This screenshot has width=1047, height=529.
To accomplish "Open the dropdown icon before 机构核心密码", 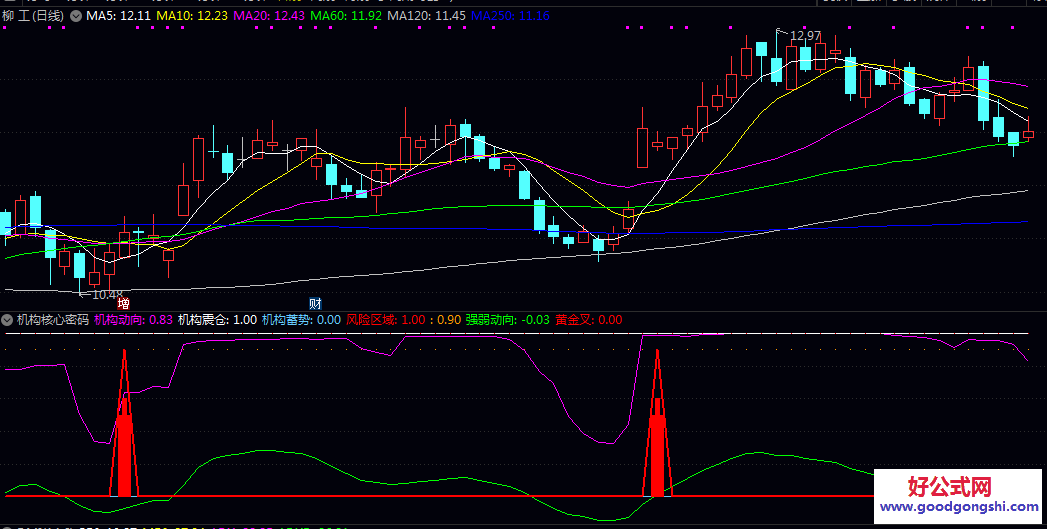I will coord(7,320).
